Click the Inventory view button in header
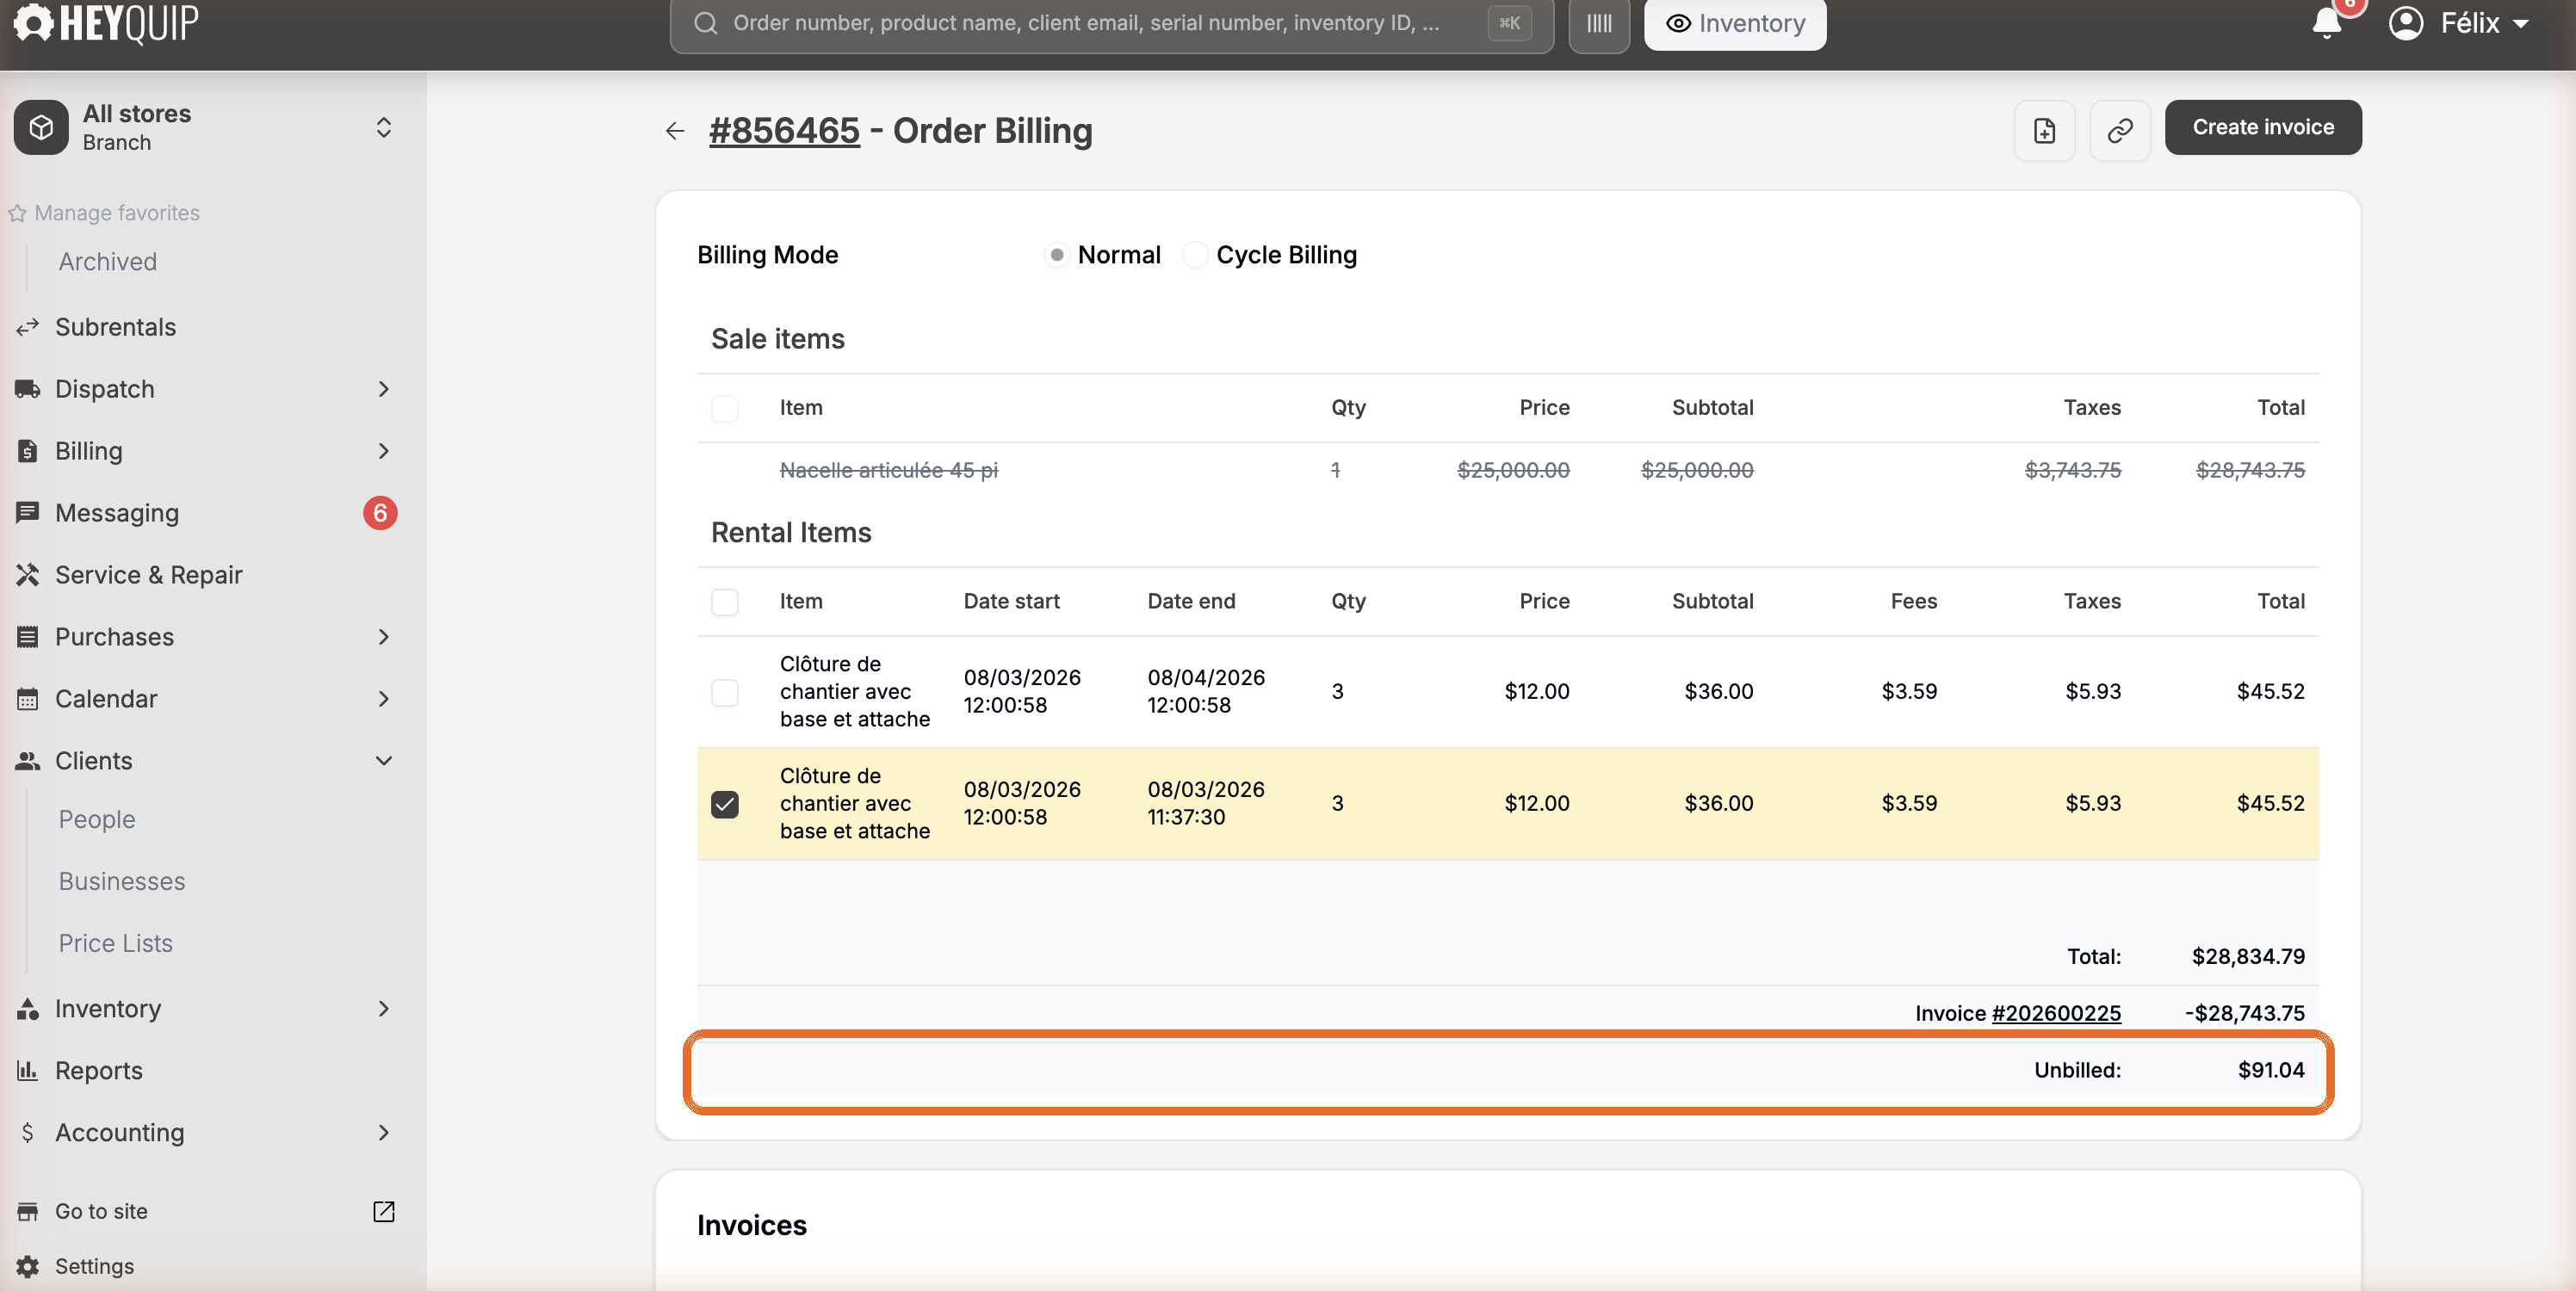 point(1735,23)
